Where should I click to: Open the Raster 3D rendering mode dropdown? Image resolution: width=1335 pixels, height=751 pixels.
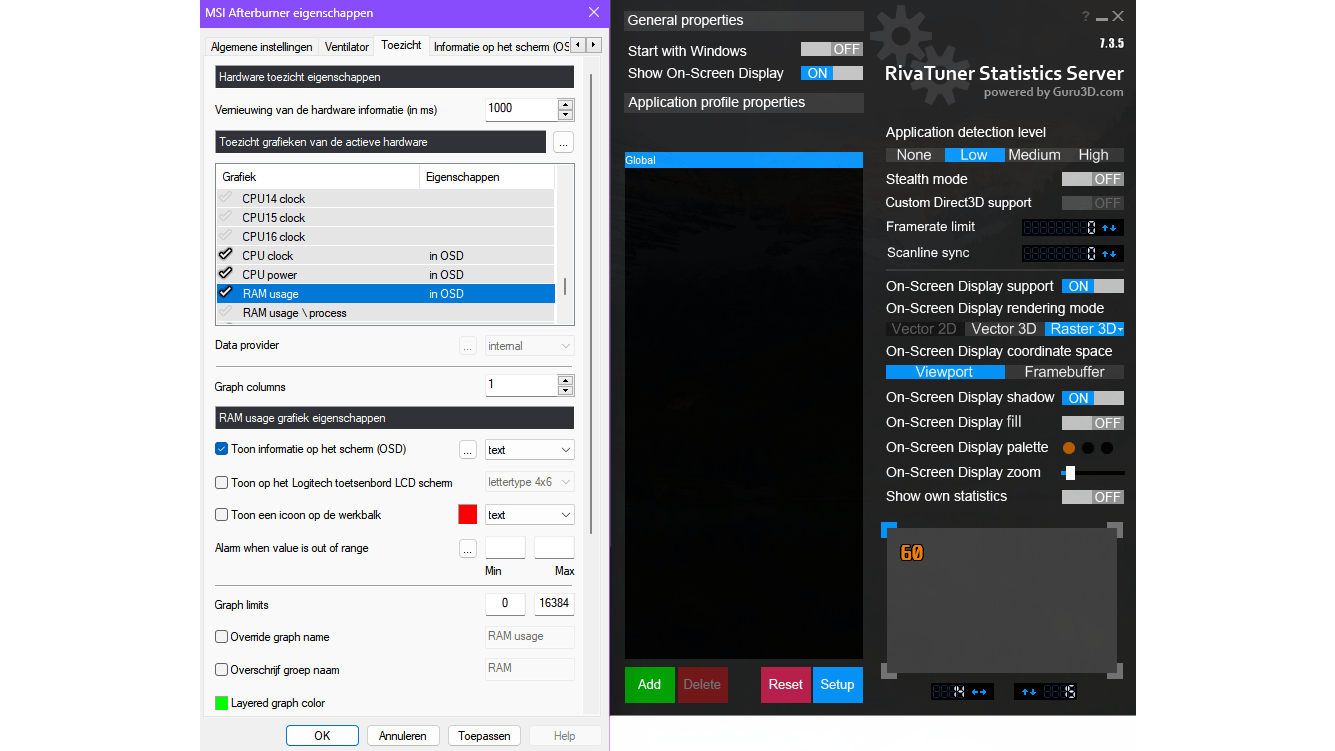pos(1085,329)
